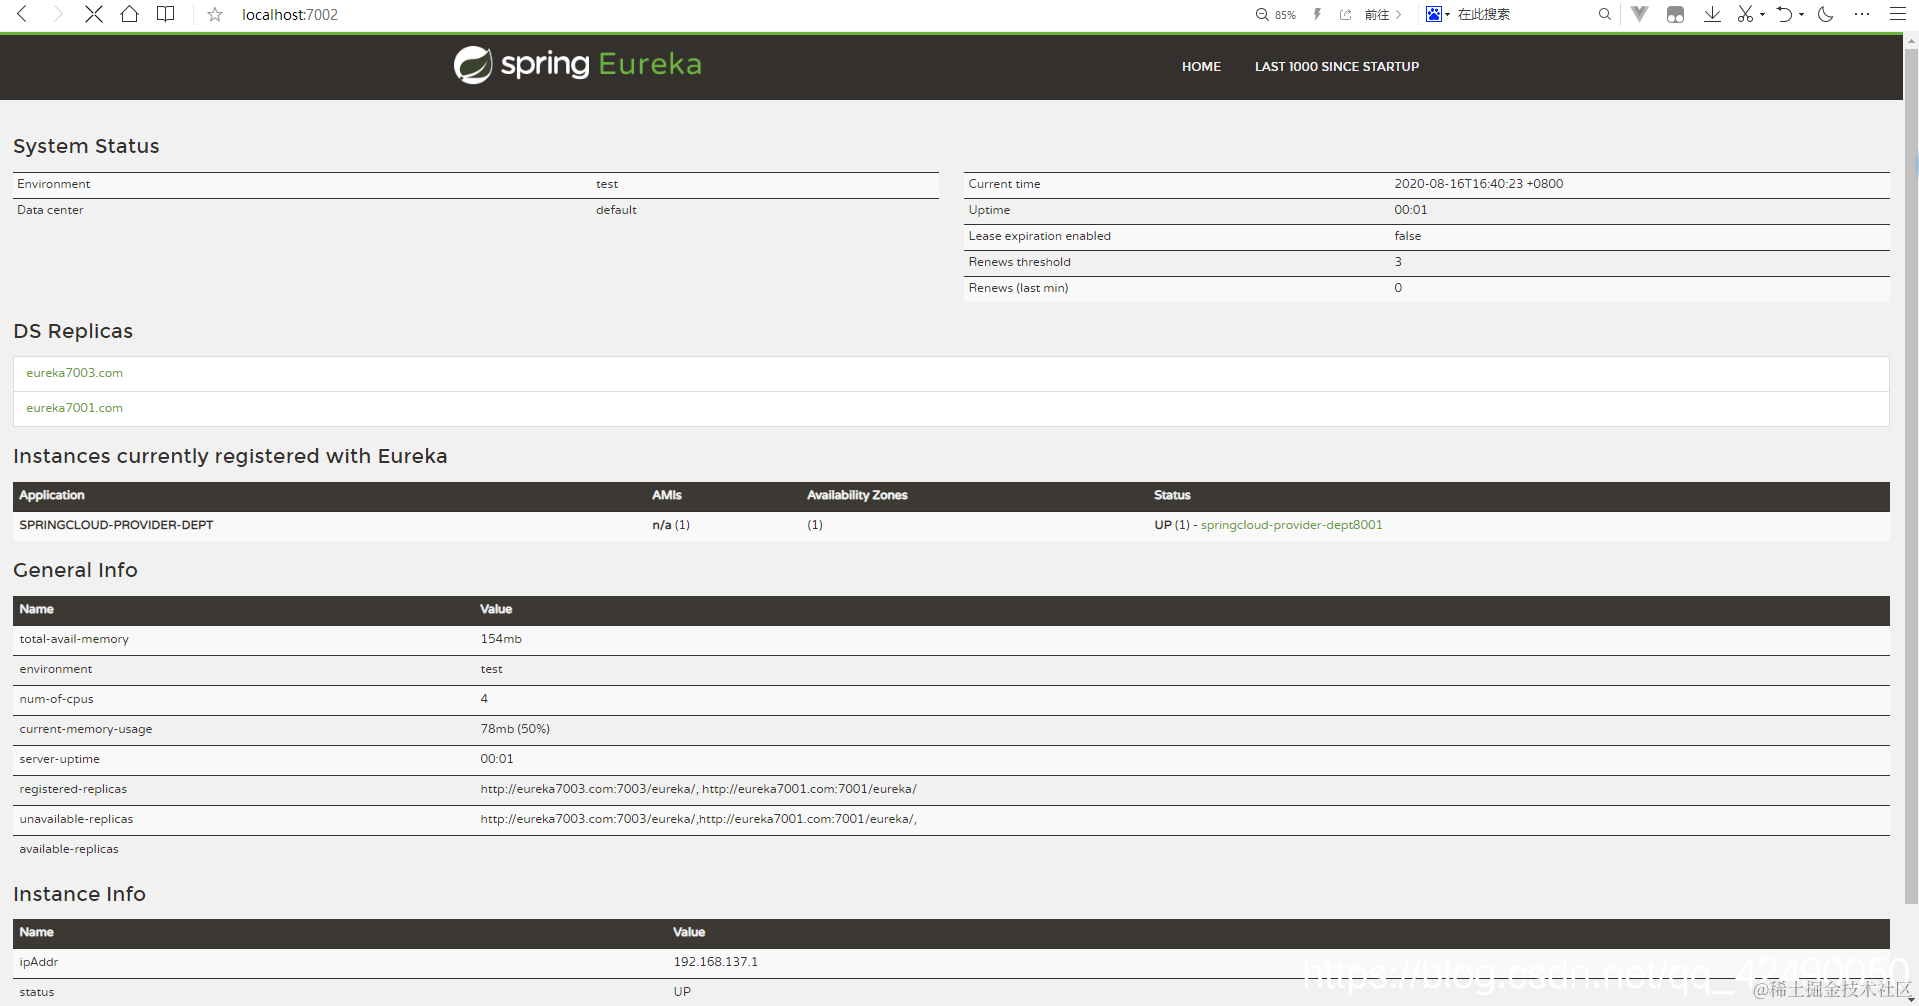
Task: Click the page vertical scrollbar
Action: (x=1911, y=475)
